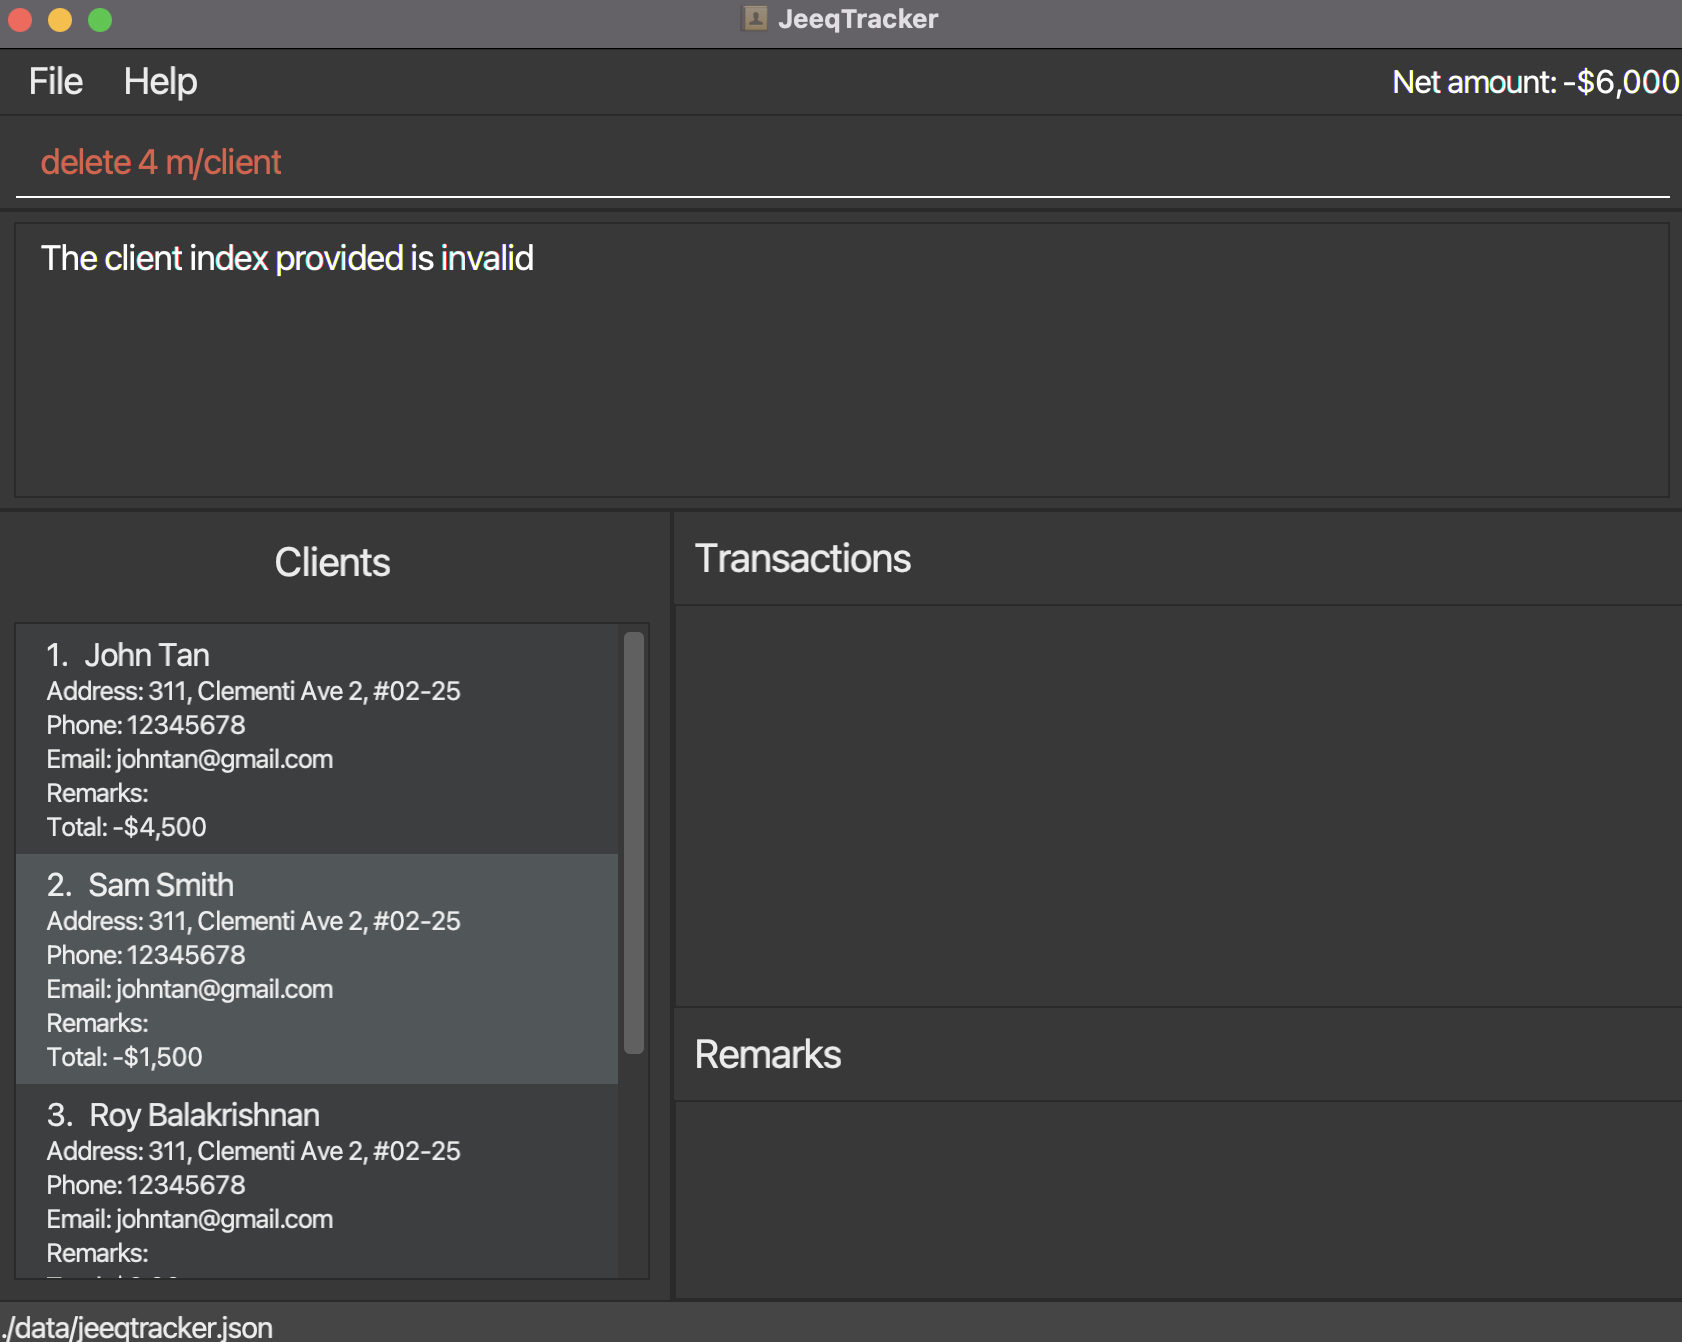This screenshot has width=1682, height=1342.
Task: Click the empty Transactions list area
Action: (1178, 805)
